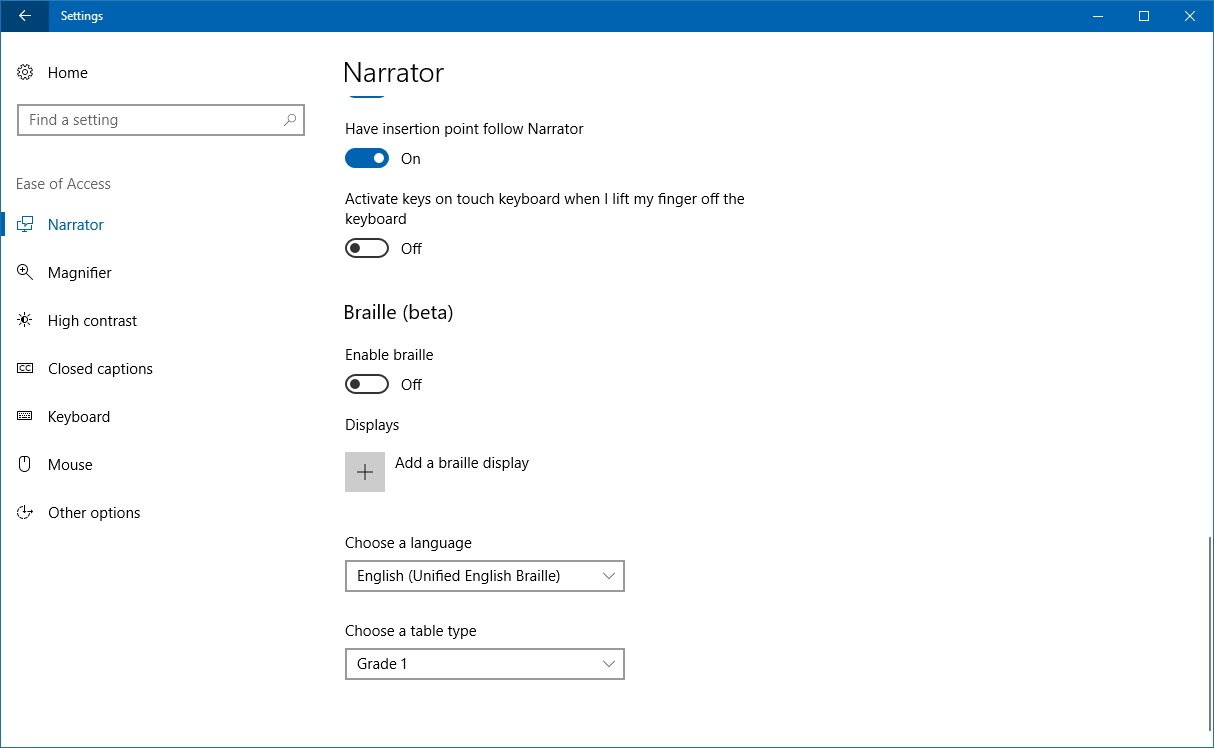
Task: Open the Choose a language dropdown
Action: click(484, 576)
